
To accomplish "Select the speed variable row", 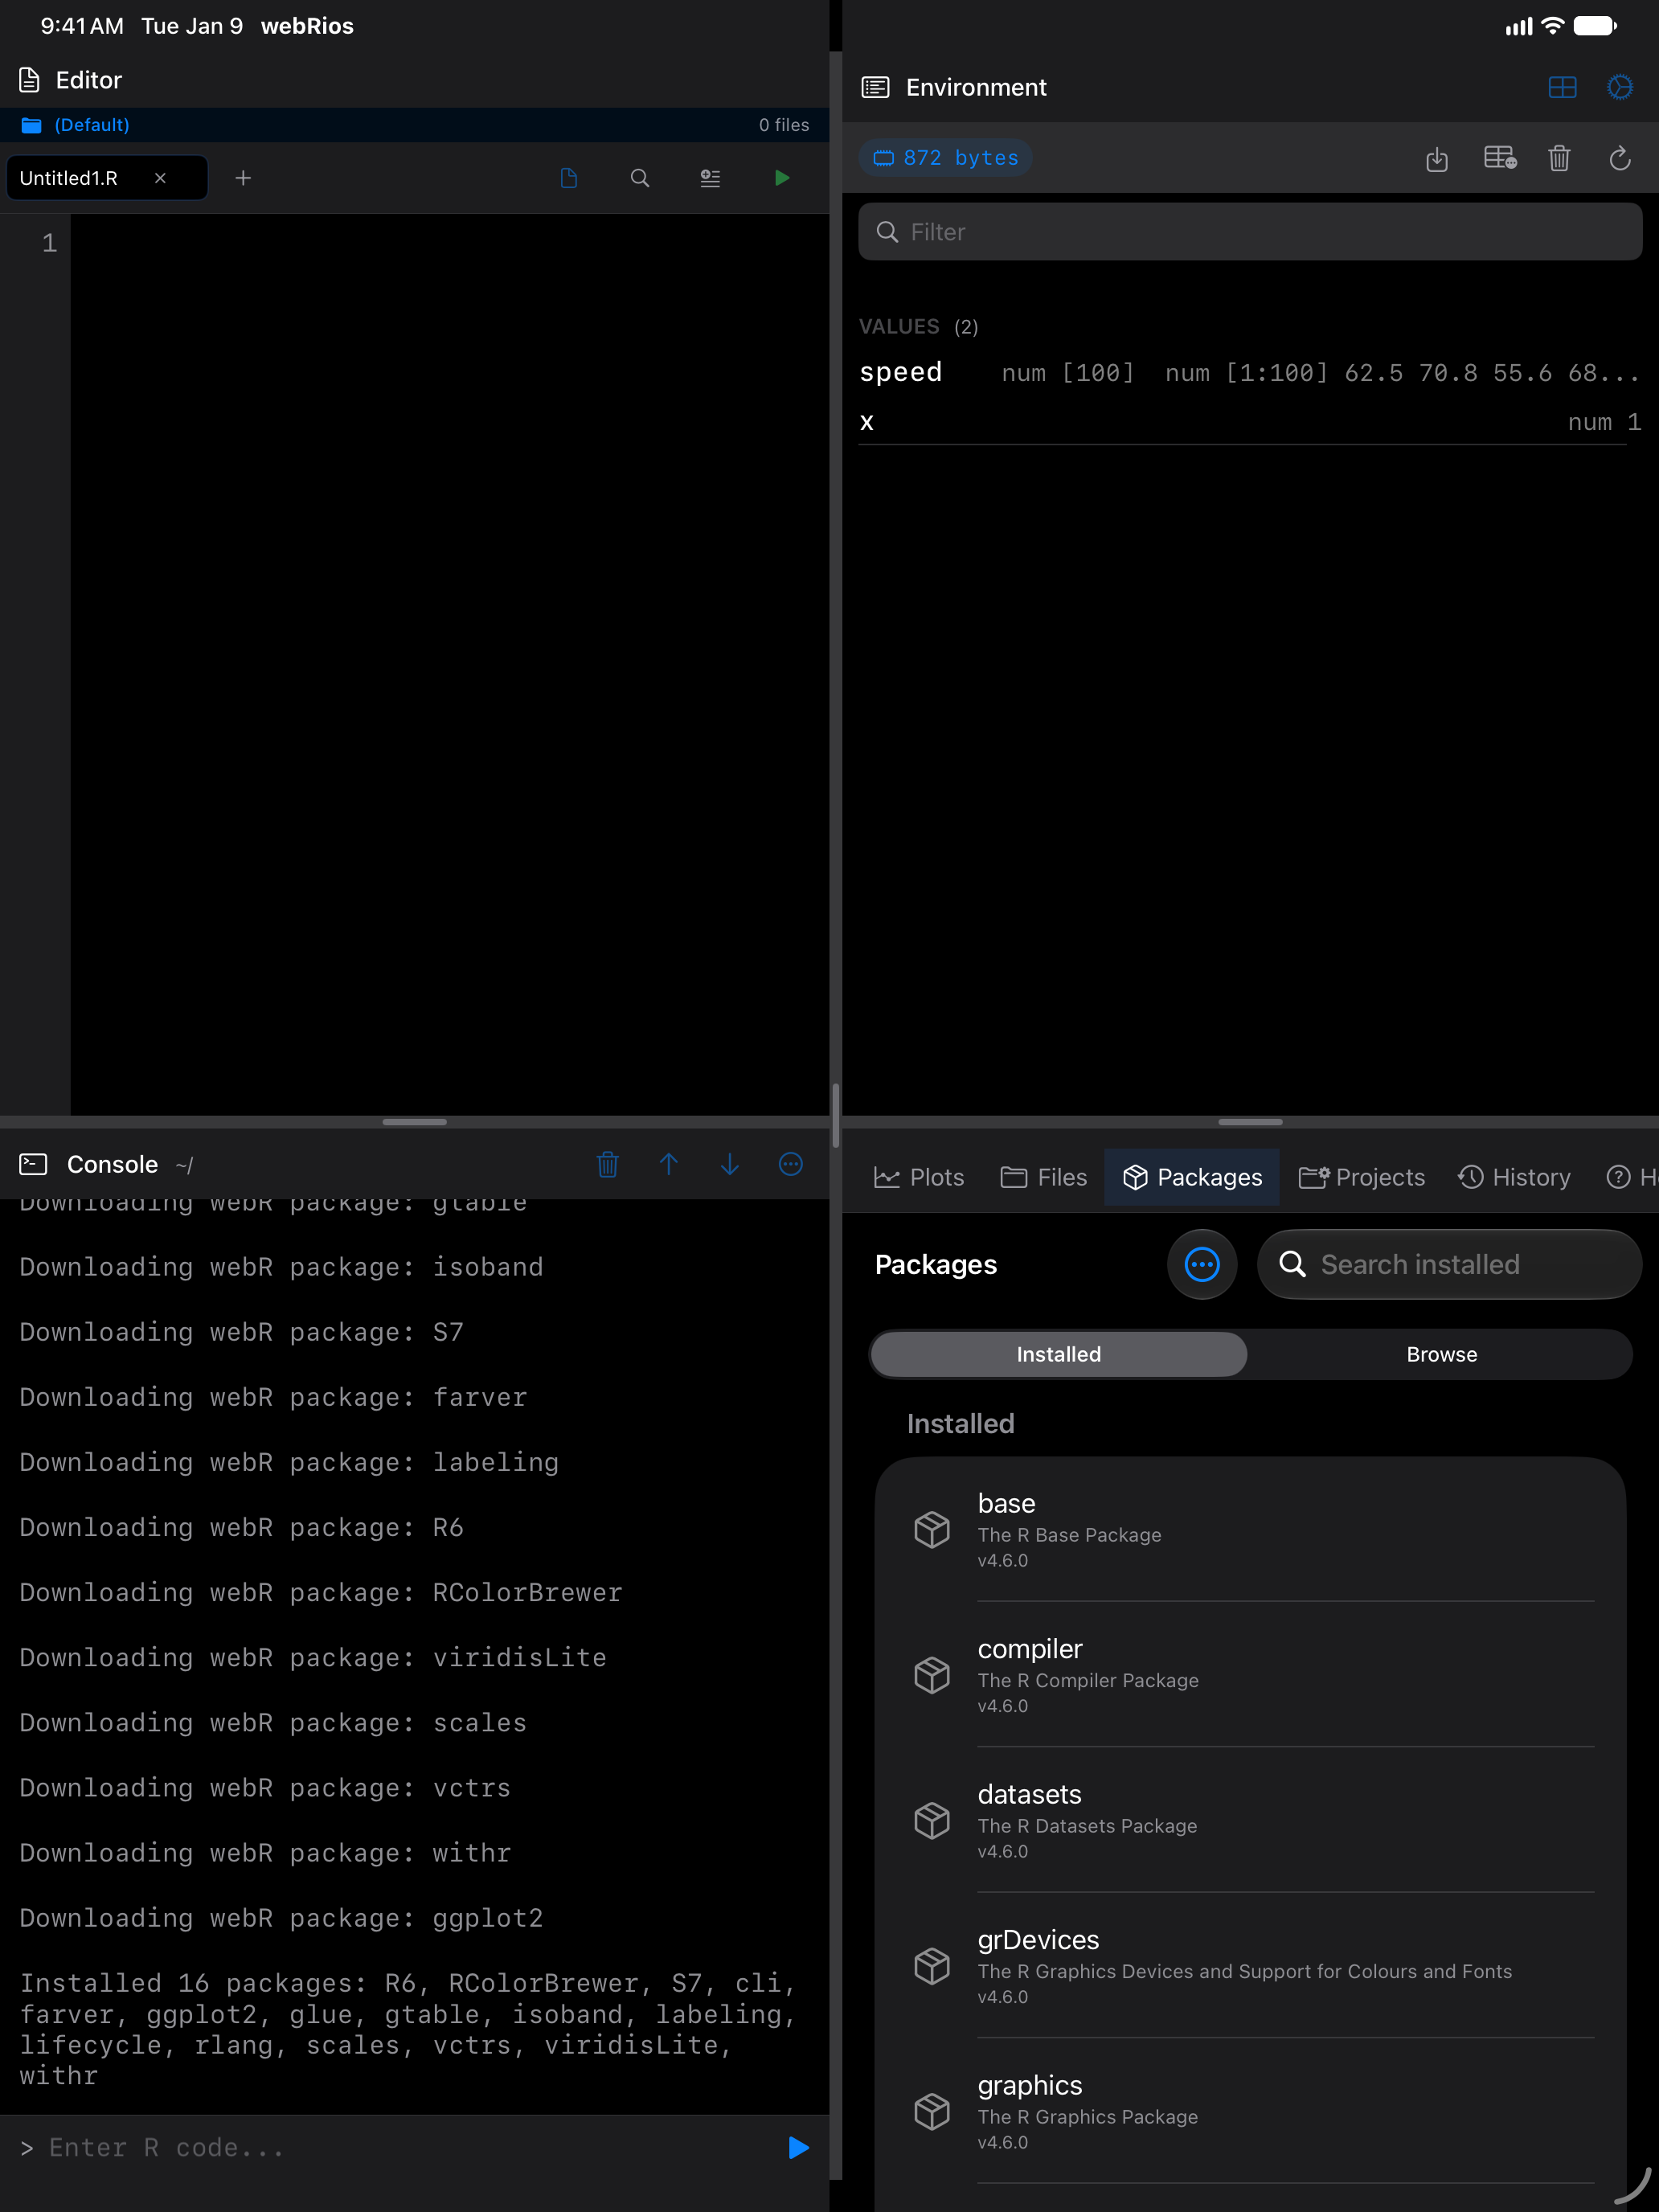I will (x=1250, y=373).
